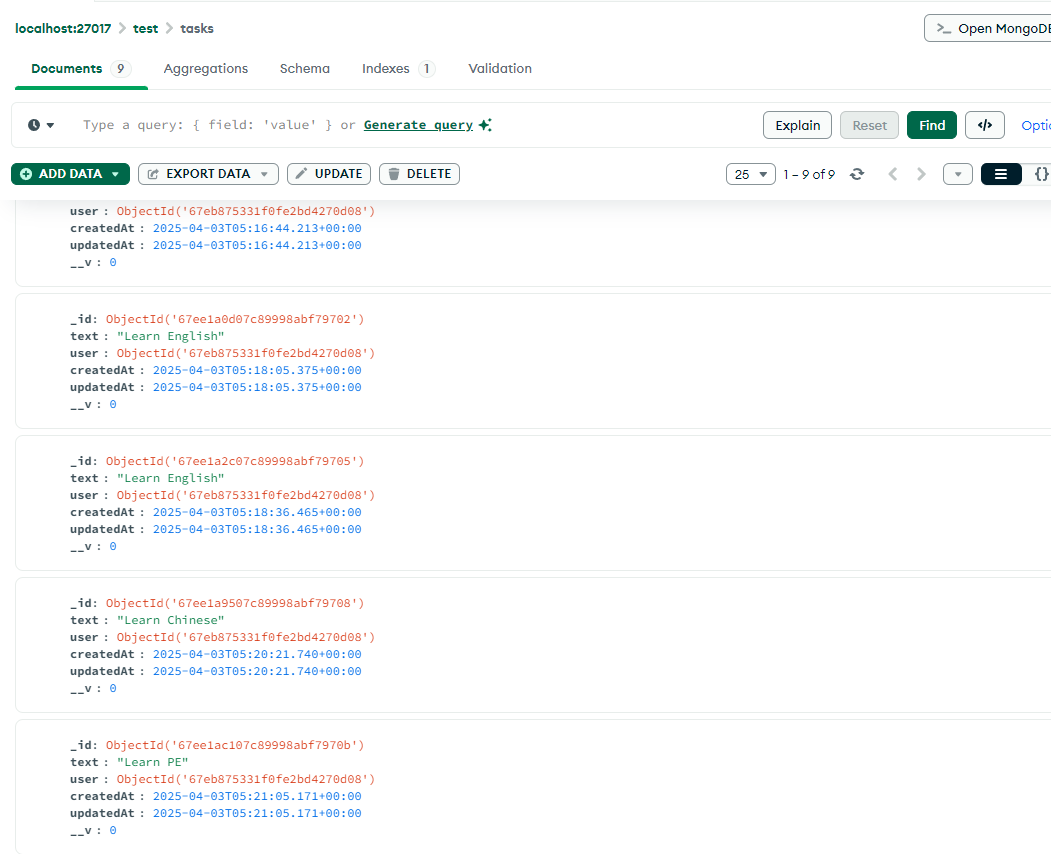
Task: Switch to the Indexes tab
Action: click(x=398, y=68)
